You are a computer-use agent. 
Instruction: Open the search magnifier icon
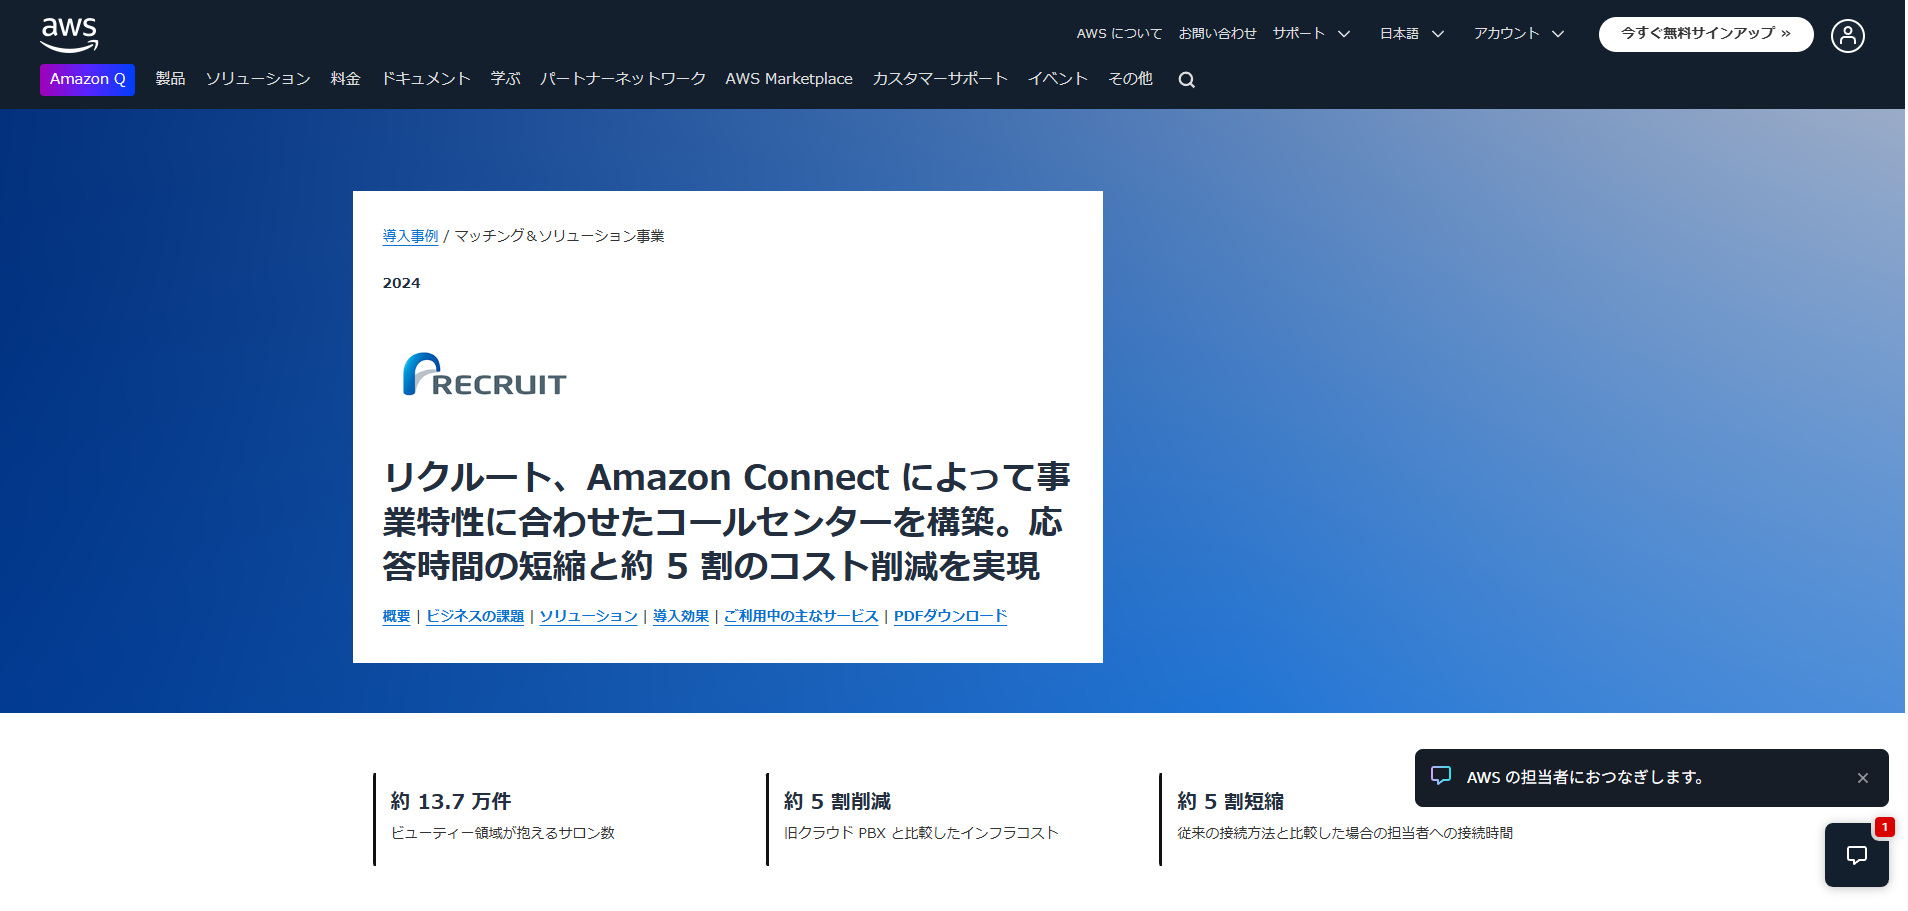pyautogui.click(x=1186, y=80)
